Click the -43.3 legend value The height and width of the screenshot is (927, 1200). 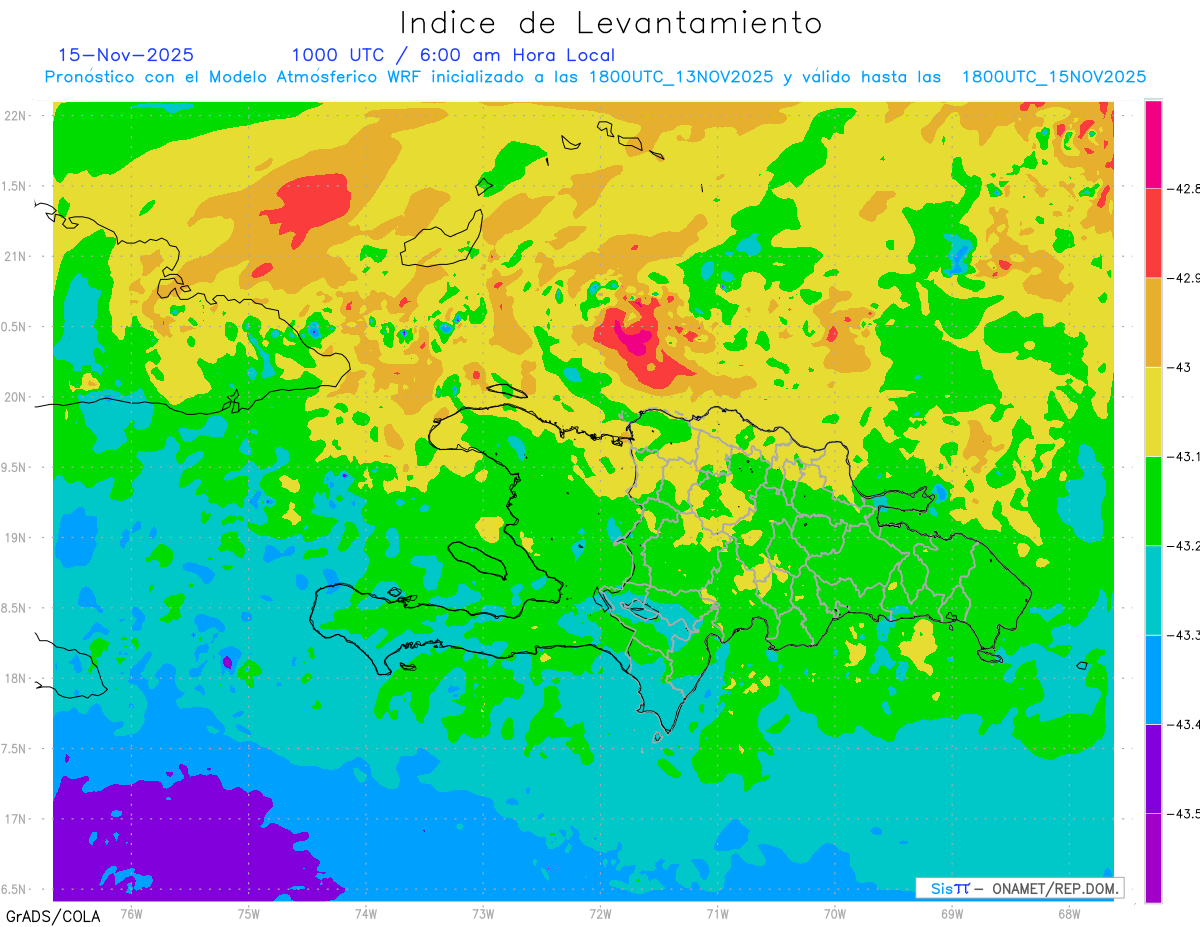click(1184, 635)
